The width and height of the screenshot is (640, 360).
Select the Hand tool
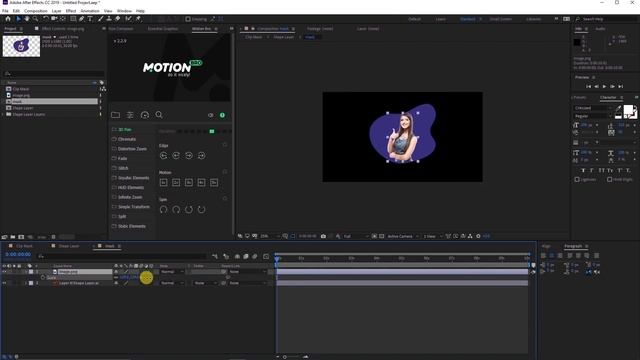click(27, 19)
